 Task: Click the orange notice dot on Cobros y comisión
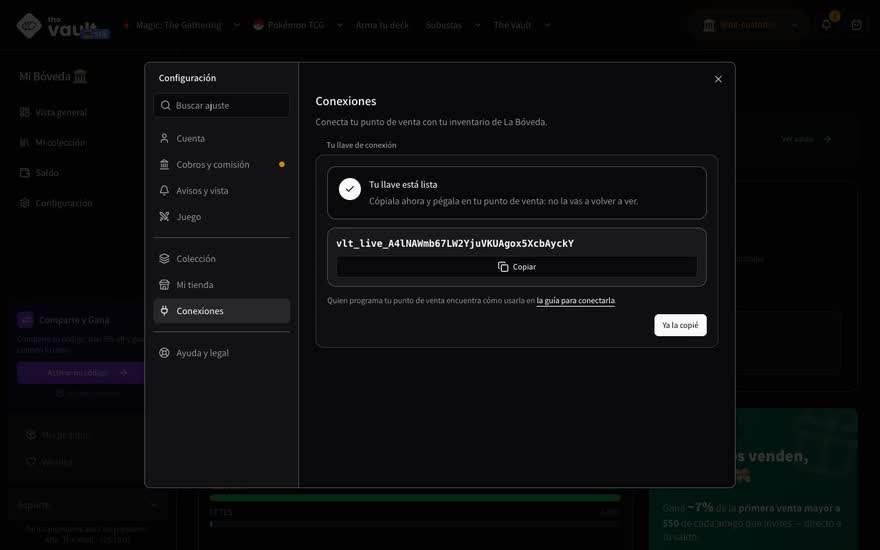click(282, 164)
